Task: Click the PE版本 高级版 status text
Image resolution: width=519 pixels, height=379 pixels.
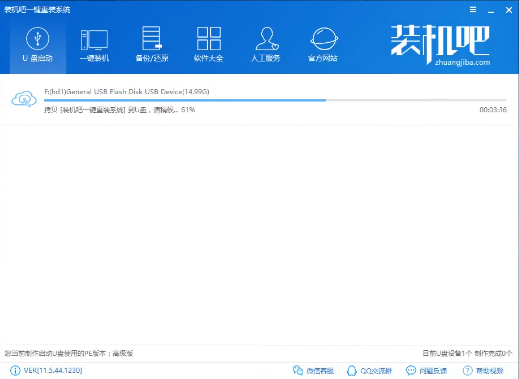Action: click(x=69, y=353)
